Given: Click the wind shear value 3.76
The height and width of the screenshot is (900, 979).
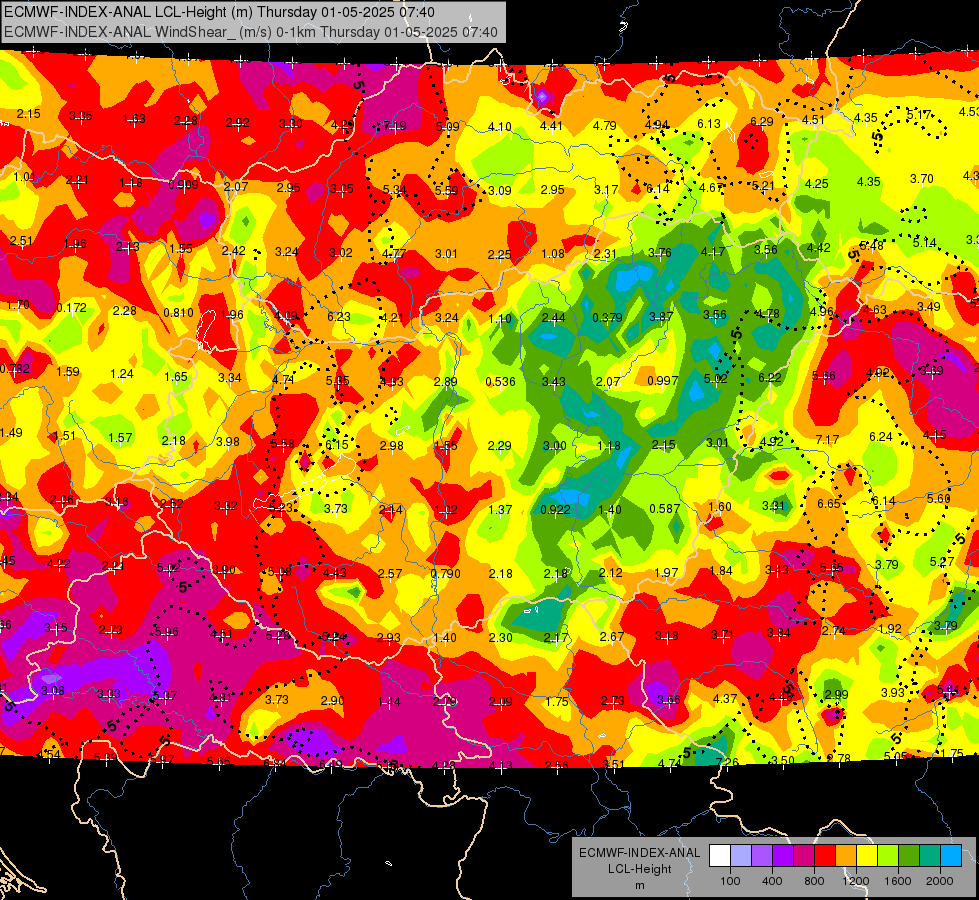Looking at the screenshot, I should tap(660, 252).
